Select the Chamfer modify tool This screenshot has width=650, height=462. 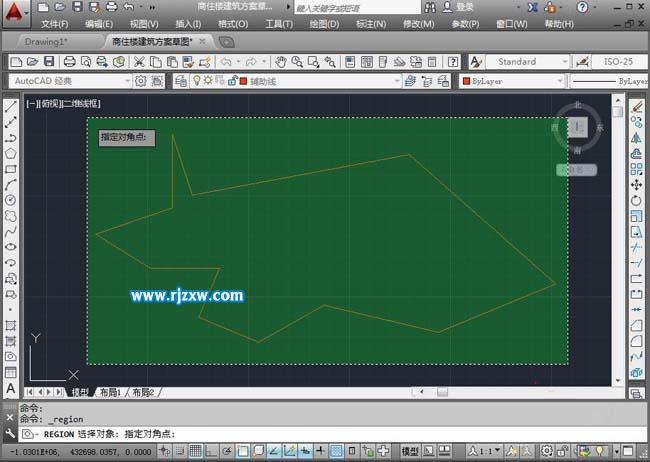[637, 326]
